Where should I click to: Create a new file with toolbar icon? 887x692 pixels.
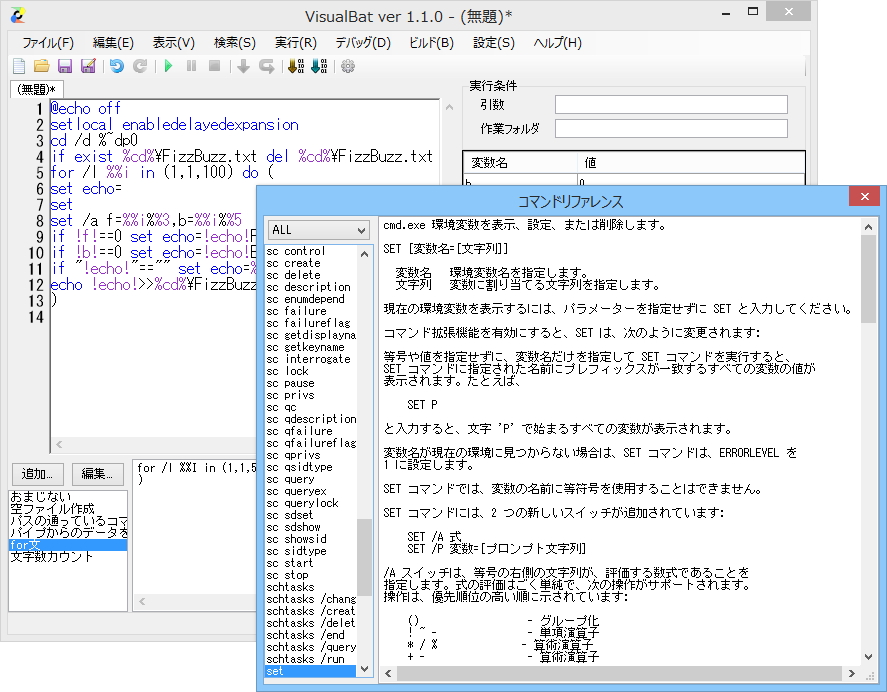[x=19, y=66]
